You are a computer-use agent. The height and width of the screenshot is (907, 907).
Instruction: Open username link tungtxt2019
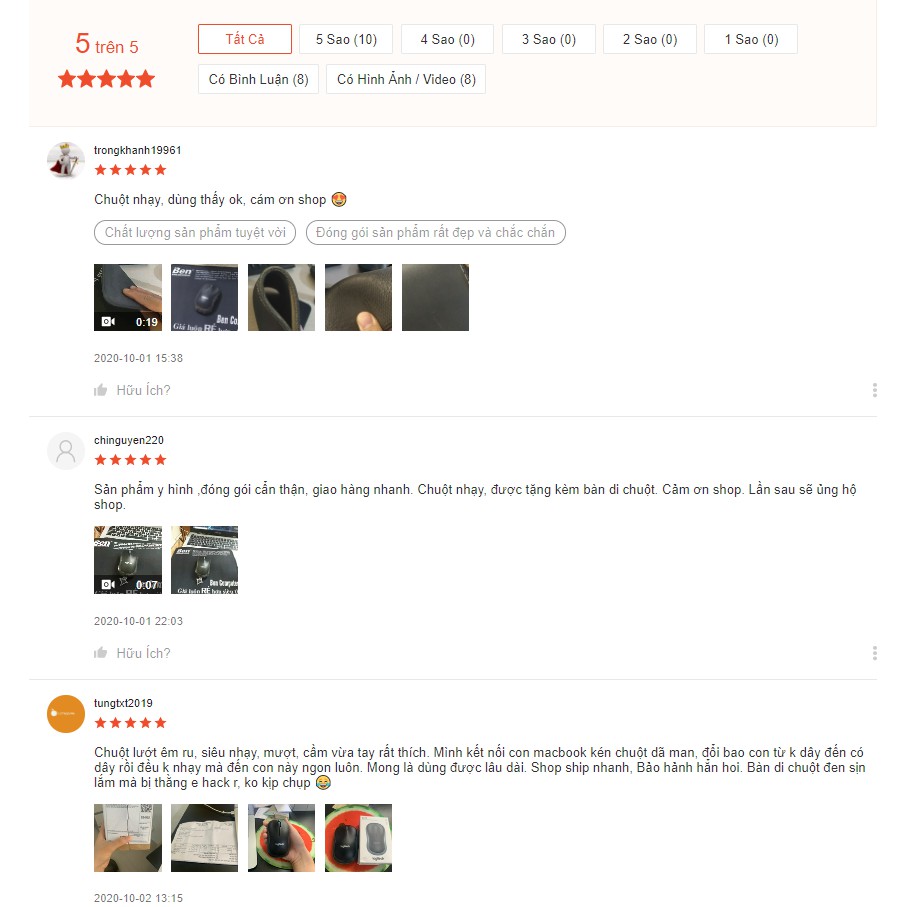pyautogui.click(x=123, y=703)
